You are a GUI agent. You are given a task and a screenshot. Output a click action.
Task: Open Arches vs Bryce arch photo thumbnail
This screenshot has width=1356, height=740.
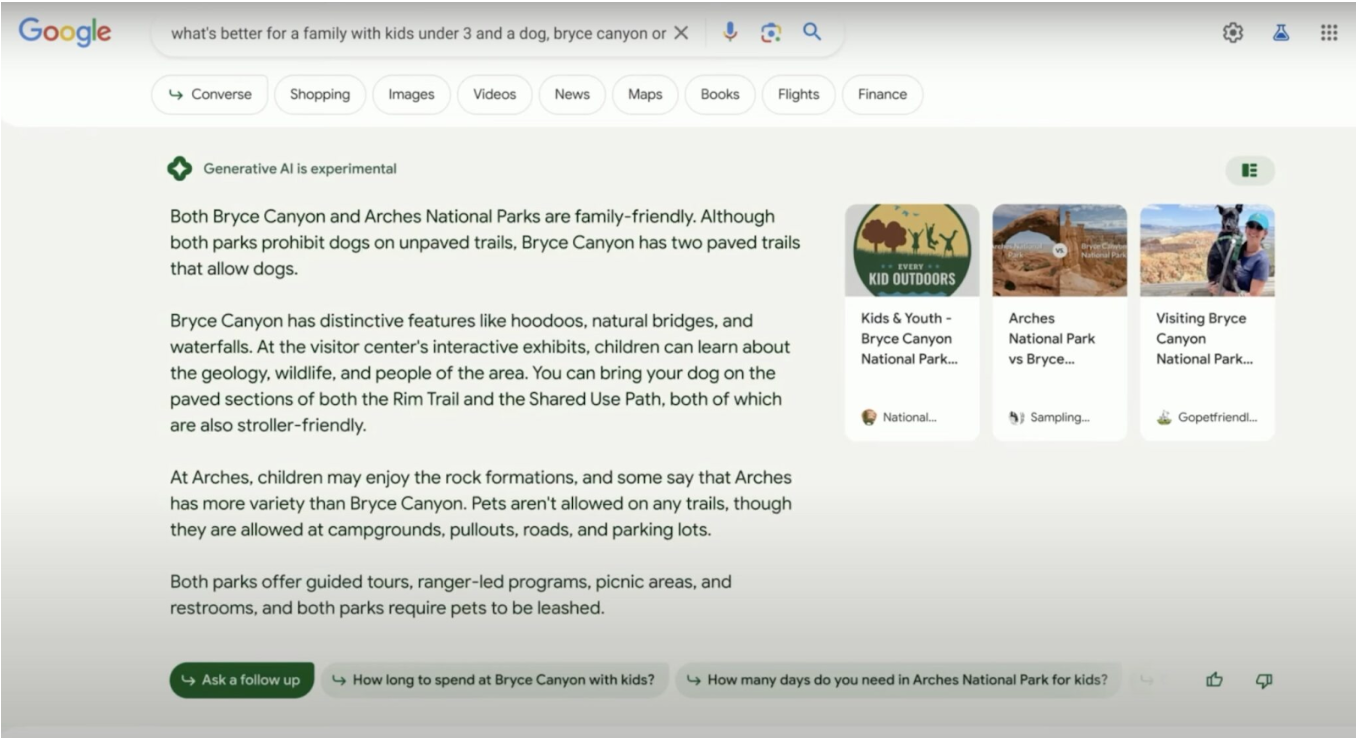1060,250
